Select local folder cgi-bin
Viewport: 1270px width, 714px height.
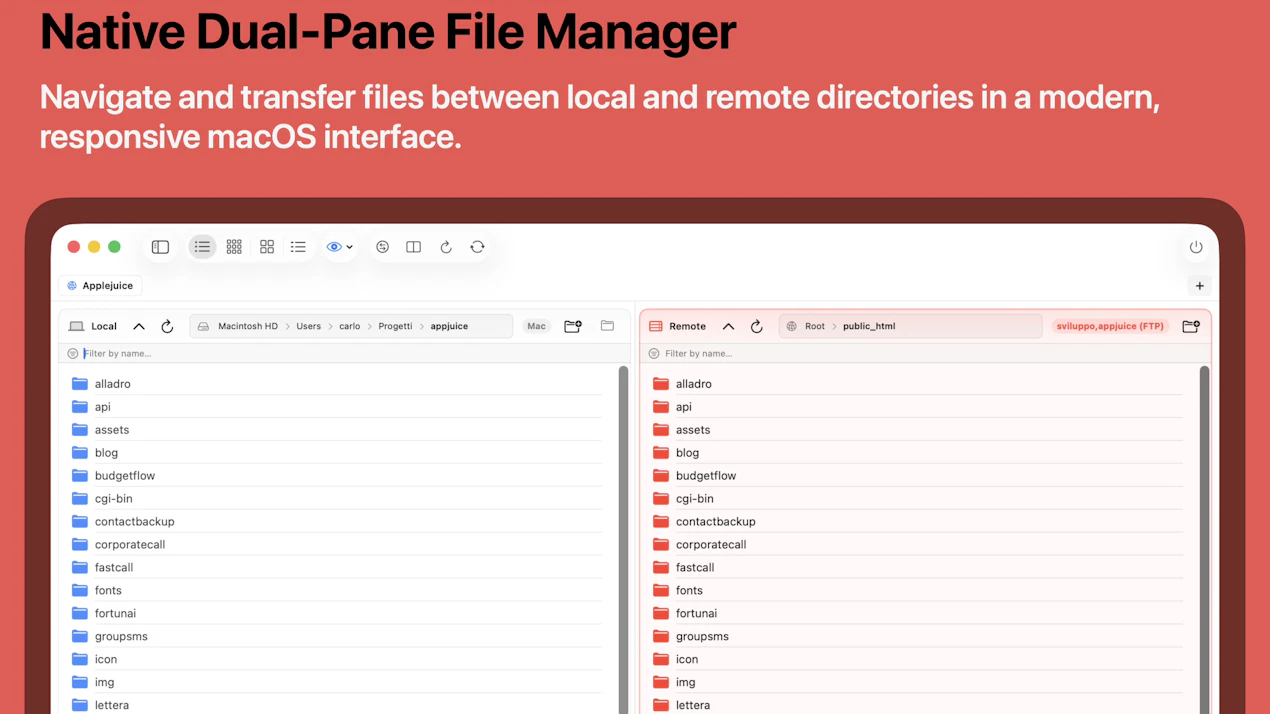337,499
